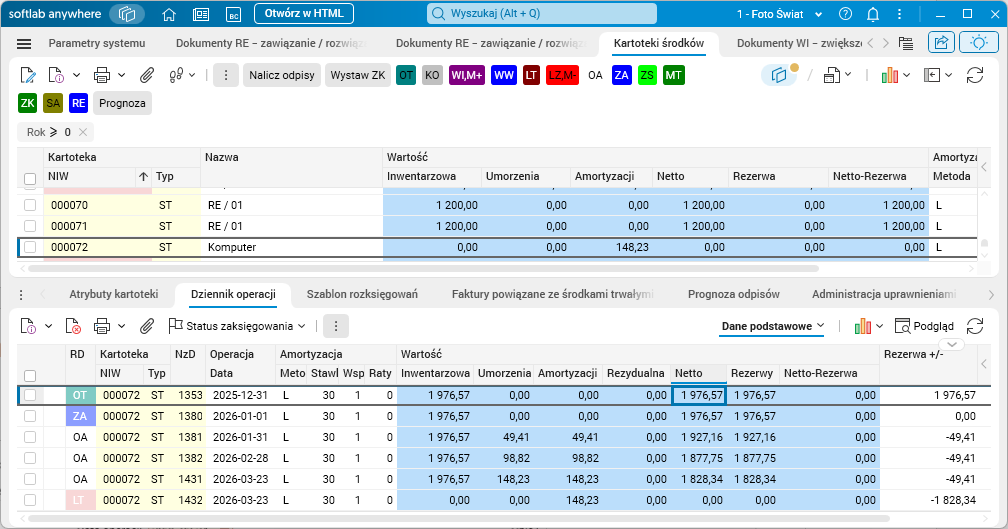The height and width of the screenshot is (529, 1008).
Task: Expand the Dane podstawowe dropdown
Action: point(773,326)
